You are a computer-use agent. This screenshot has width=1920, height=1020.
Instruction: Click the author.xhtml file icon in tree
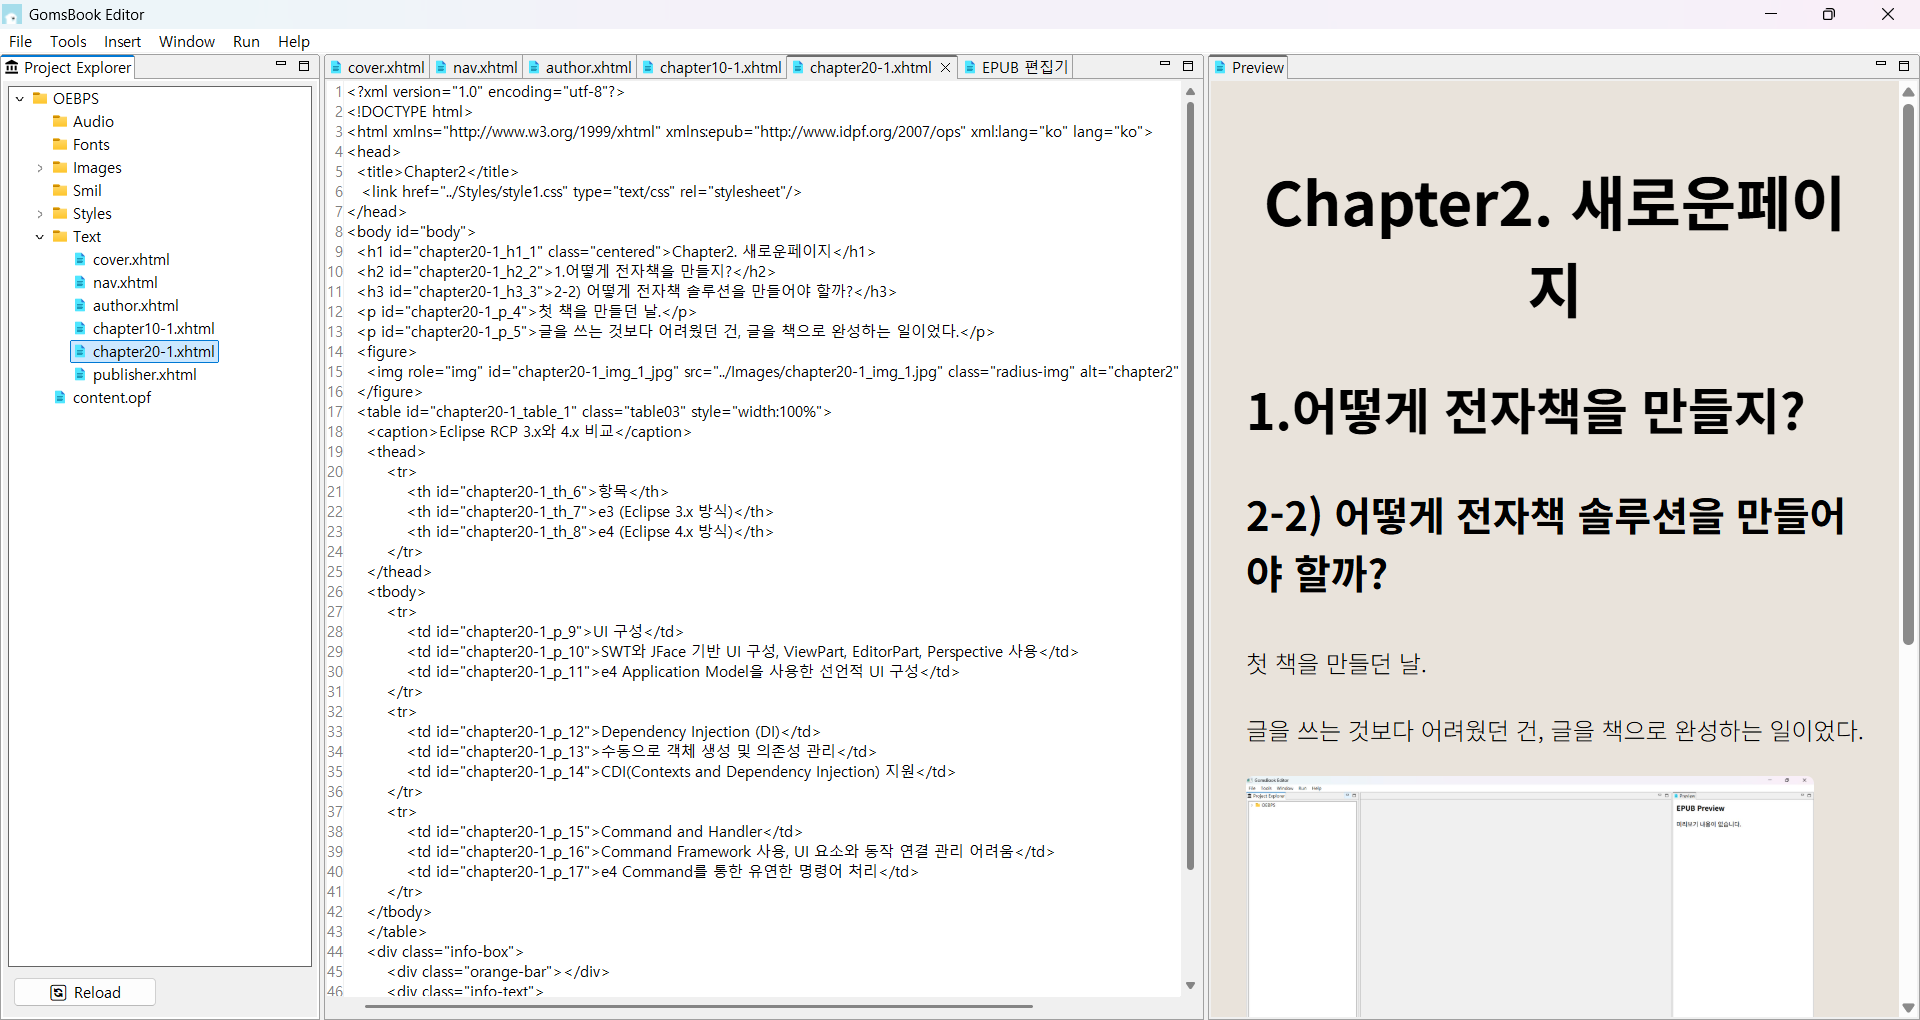80,305
